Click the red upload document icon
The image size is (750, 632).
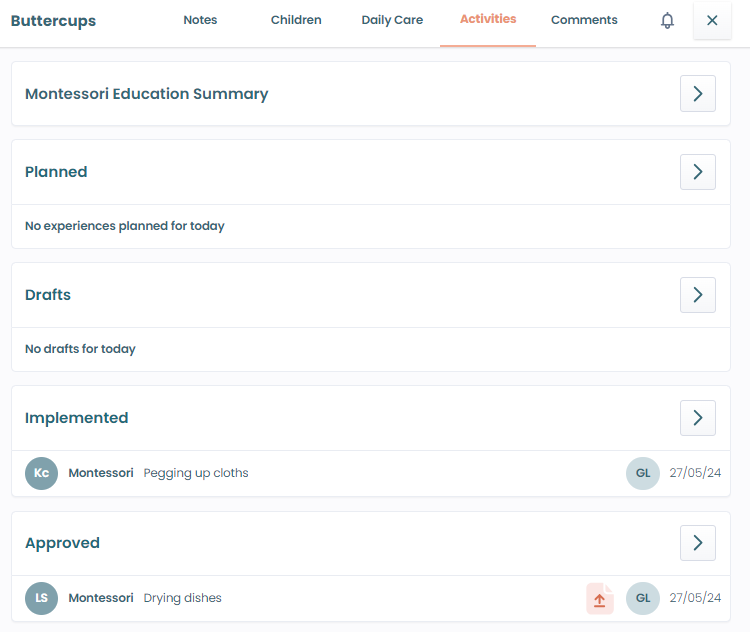(599, 599)
